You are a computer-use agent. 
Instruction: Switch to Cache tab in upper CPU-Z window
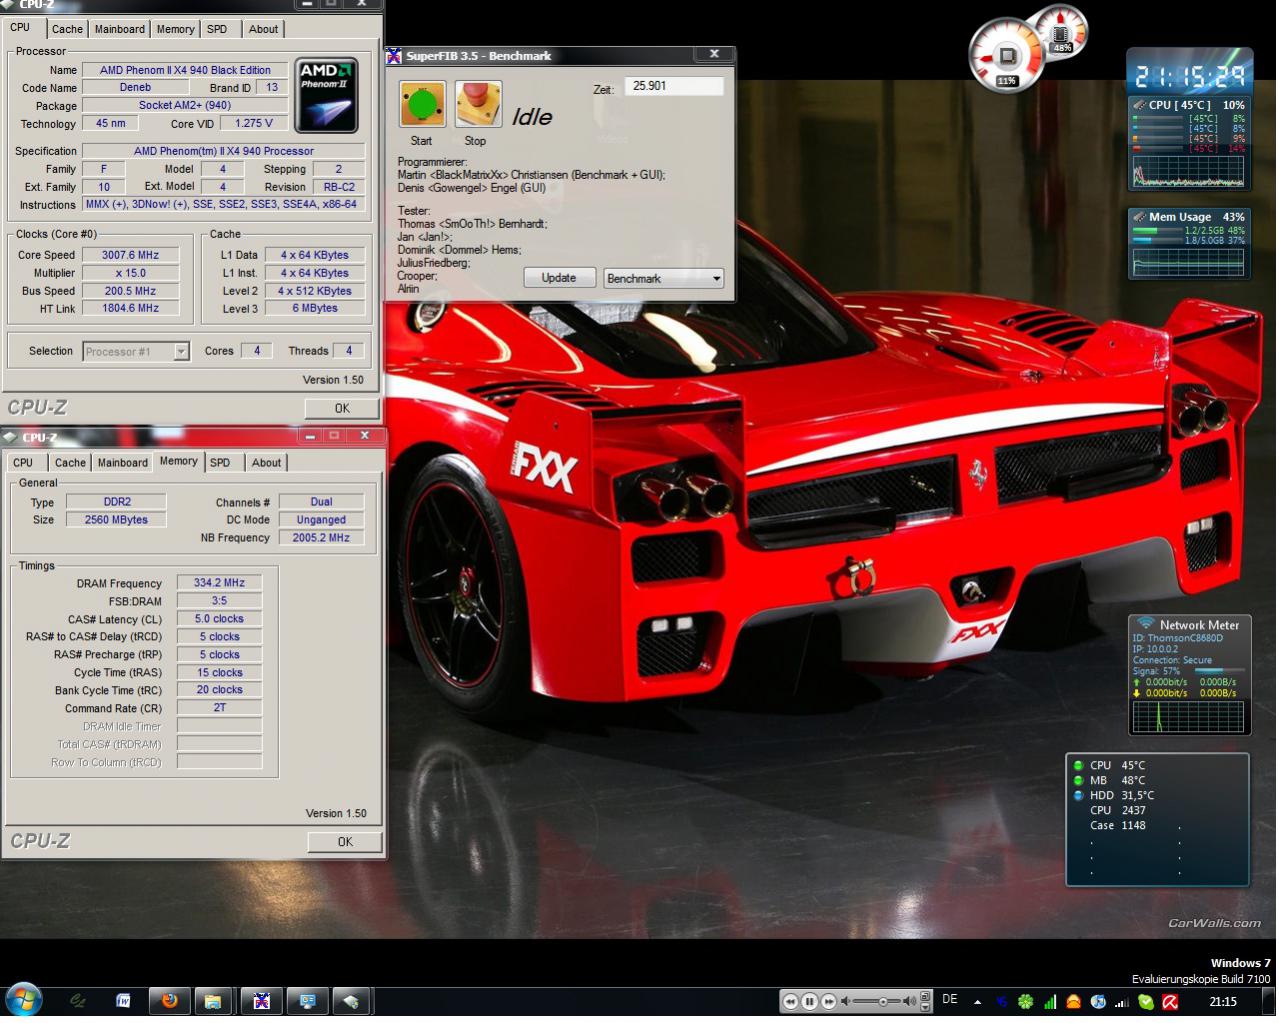(x=68, y=29)
